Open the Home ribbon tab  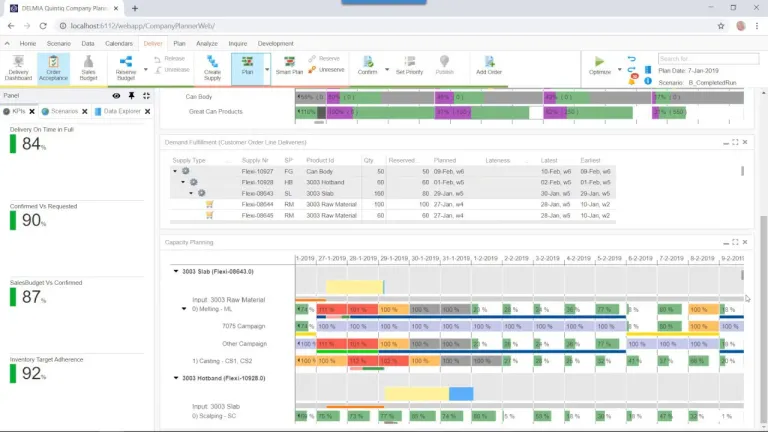pos(28,44)
